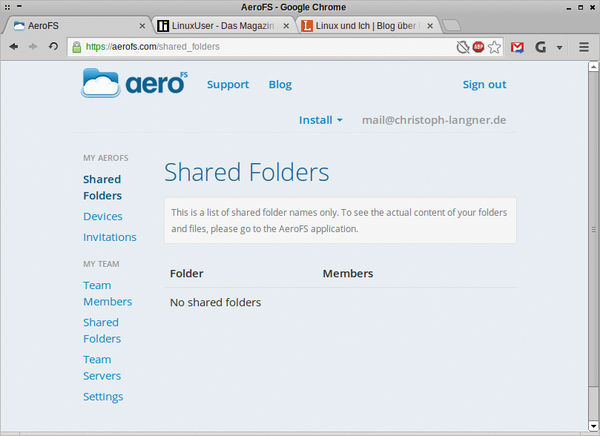Click the Sign out link
This screenshot has height=436, width=600.
point(484,85)
